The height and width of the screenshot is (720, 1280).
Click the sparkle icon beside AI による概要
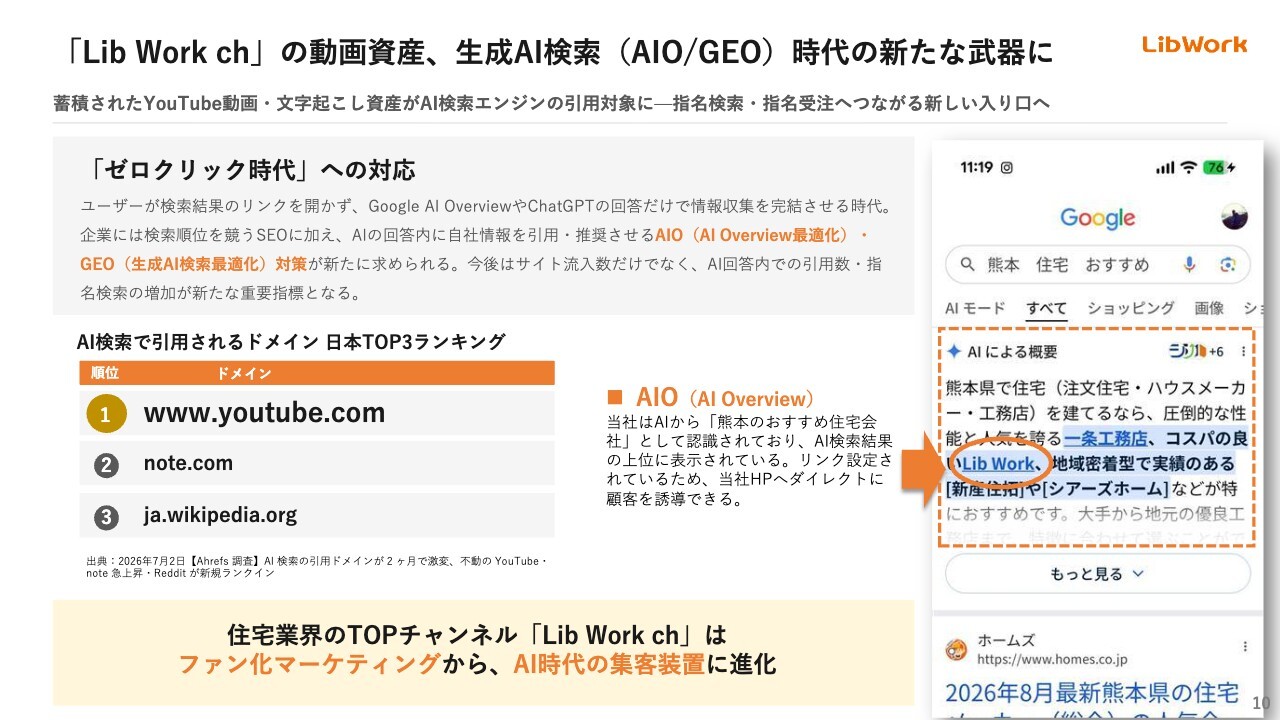(x=954, y=352)
